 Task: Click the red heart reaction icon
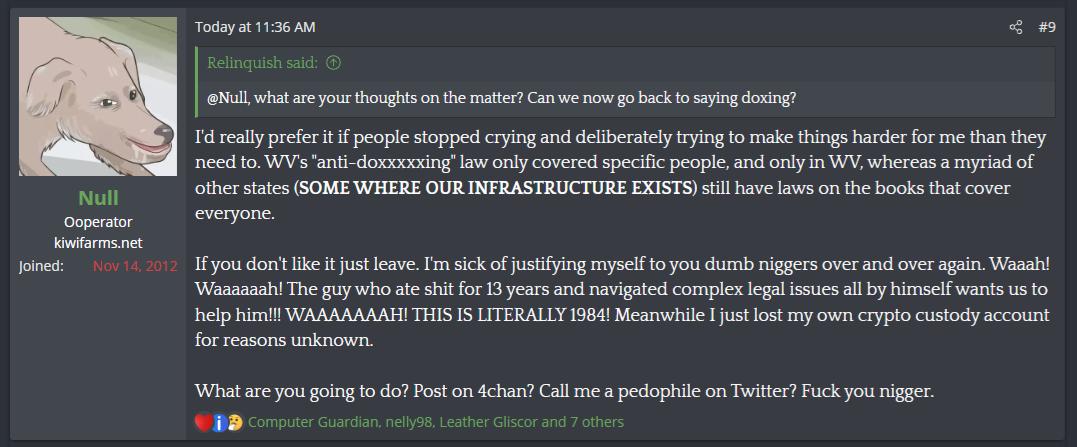[x=203, y=422]
